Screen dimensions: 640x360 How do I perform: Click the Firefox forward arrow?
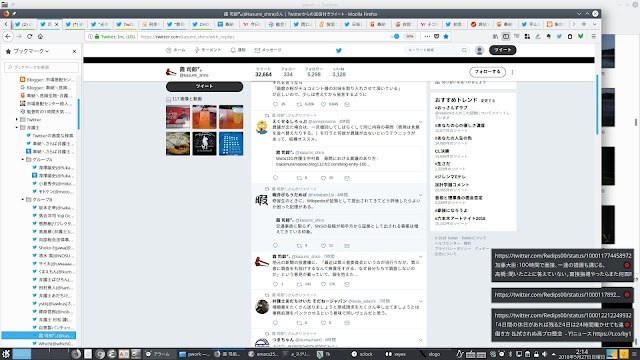pyautogui.click(x=19, y=36)
